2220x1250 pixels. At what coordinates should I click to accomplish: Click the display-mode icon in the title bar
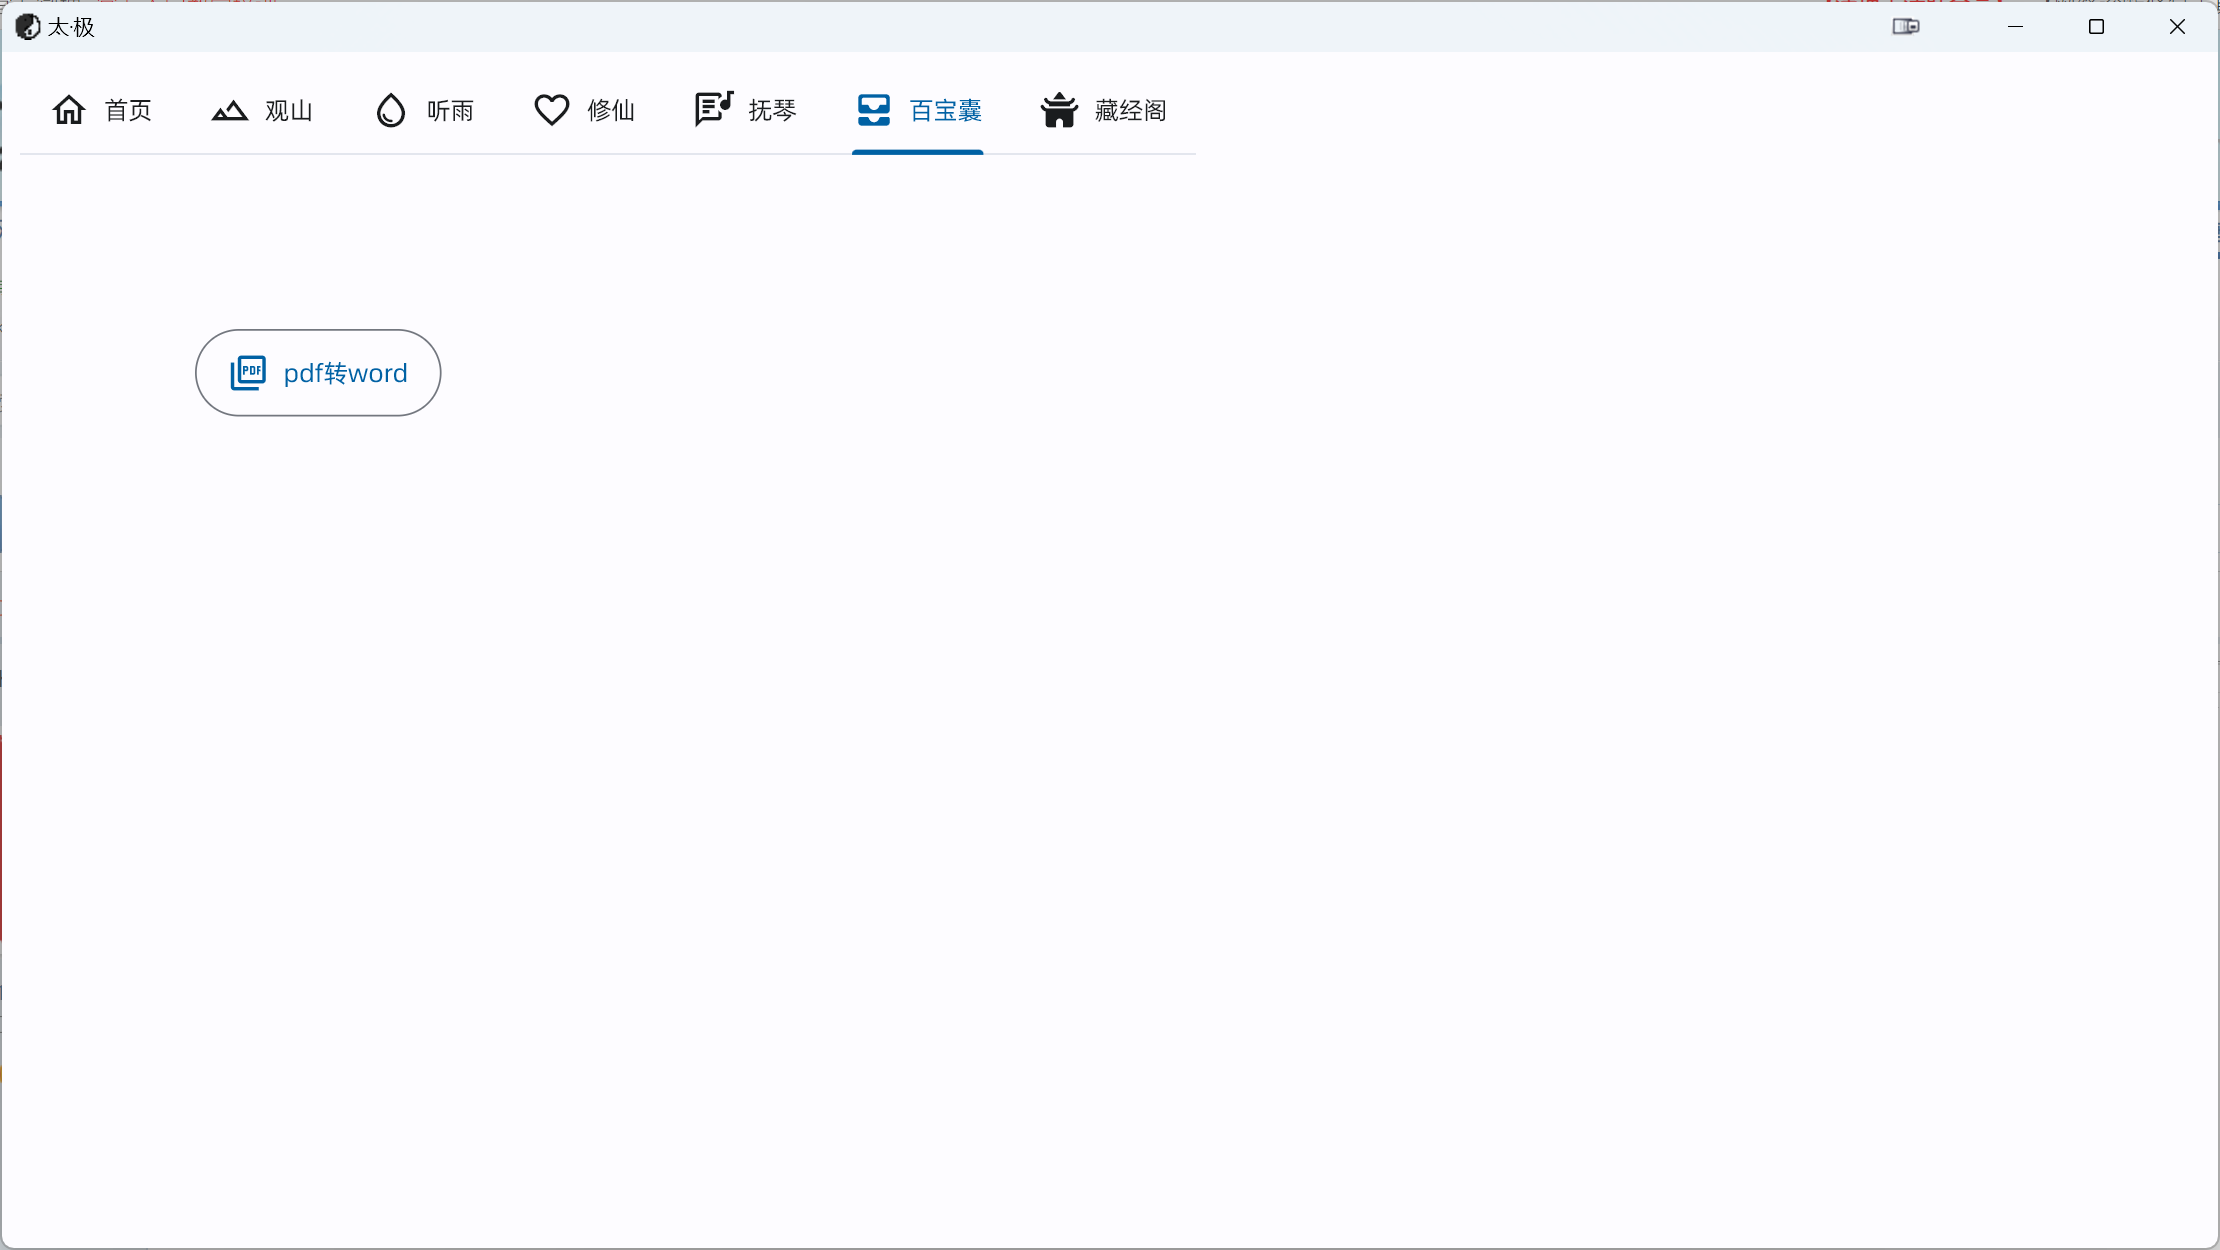pyautogui.click(x=1906, y=27)
